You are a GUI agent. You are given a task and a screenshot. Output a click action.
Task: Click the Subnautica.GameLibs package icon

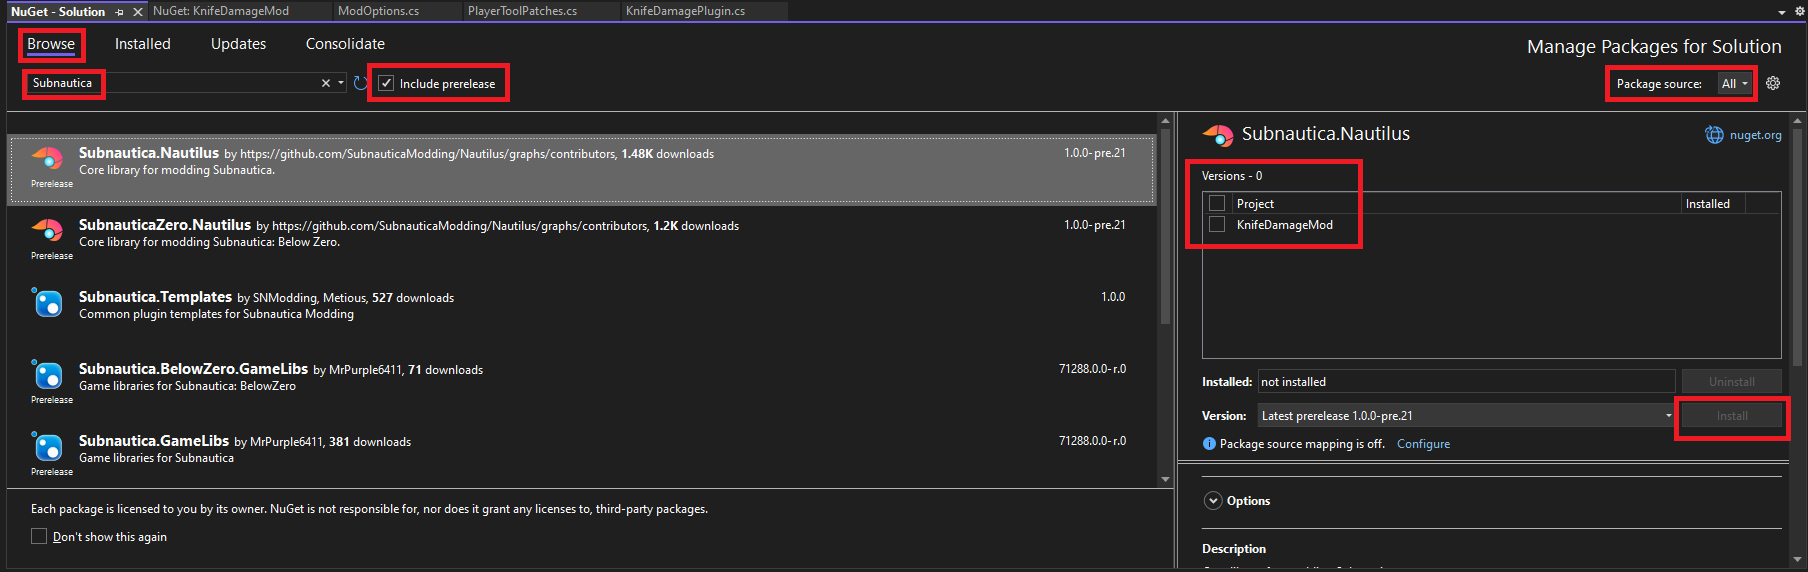pos(48,447)
